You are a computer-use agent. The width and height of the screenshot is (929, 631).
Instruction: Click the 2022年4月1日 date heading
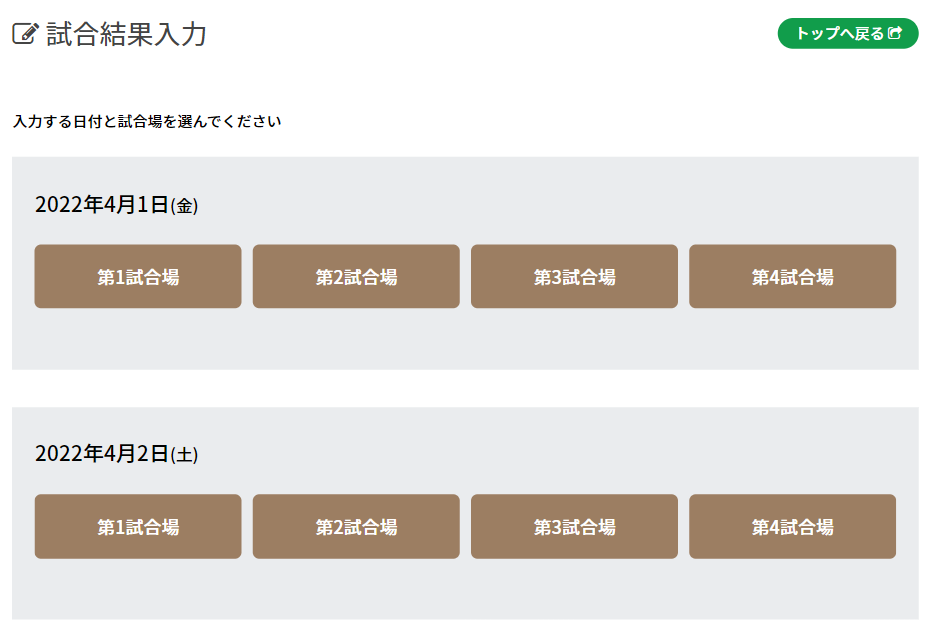[x=101, y=205]
